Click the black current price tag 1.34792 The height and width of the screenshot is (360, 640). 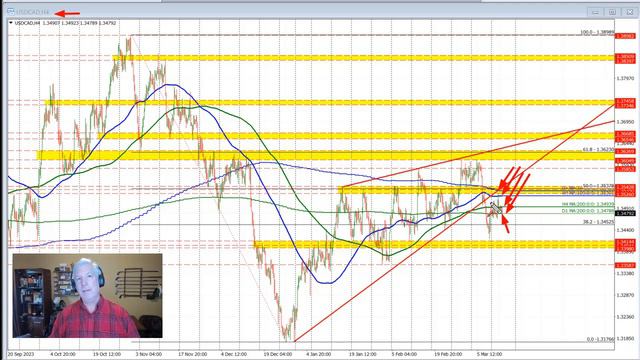(x=625, y=213)
